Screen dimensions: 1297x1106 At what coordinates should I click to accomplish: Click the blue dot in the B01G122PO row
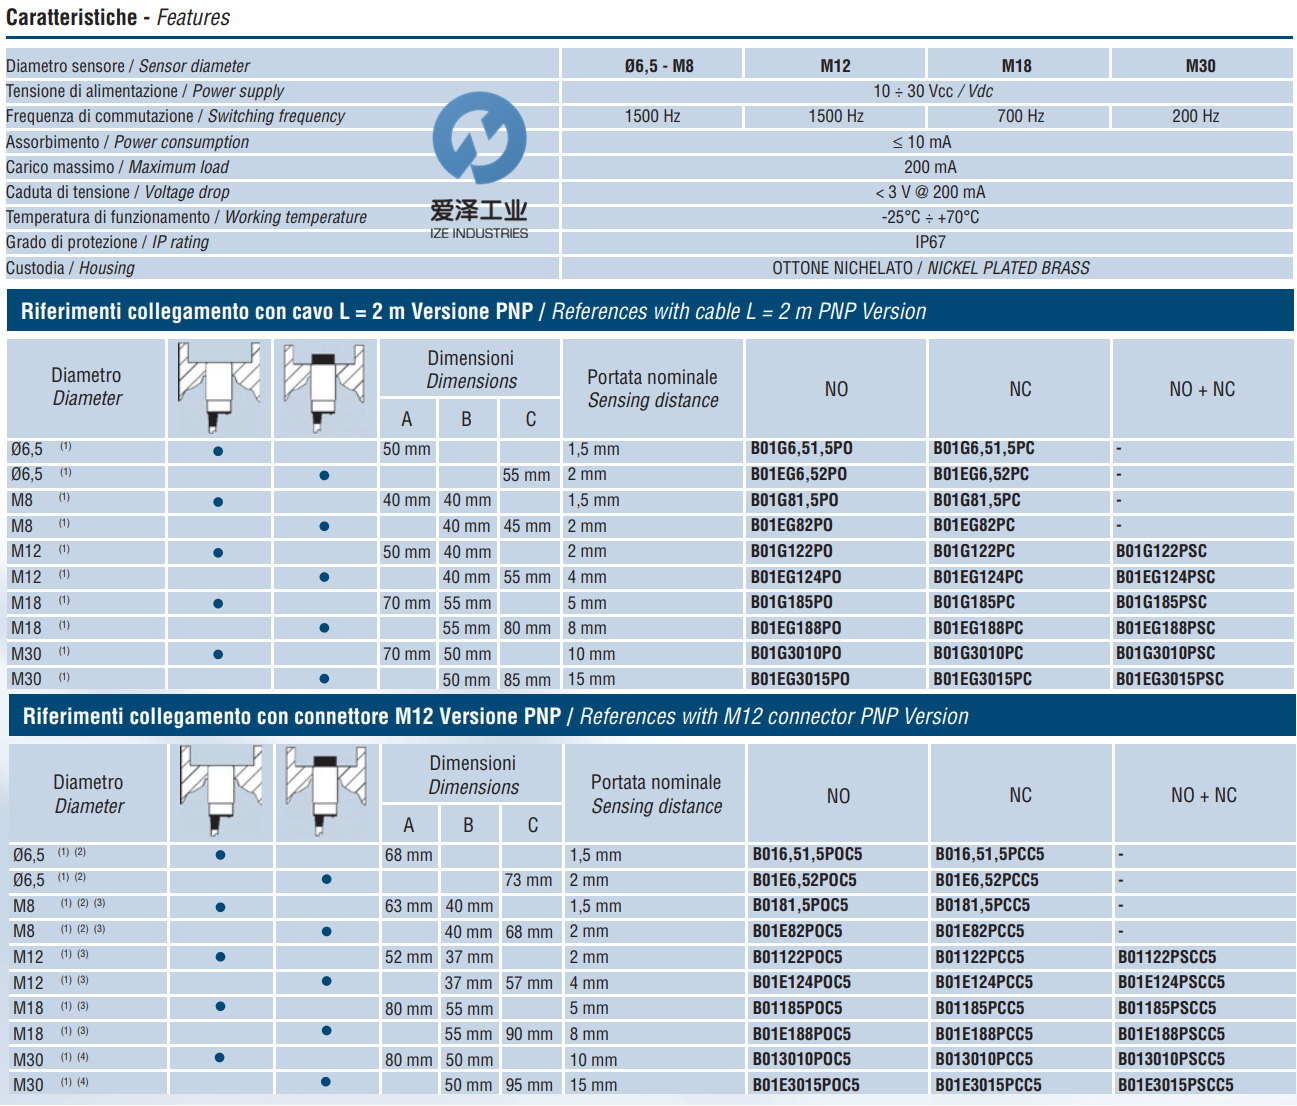(218, 552)
